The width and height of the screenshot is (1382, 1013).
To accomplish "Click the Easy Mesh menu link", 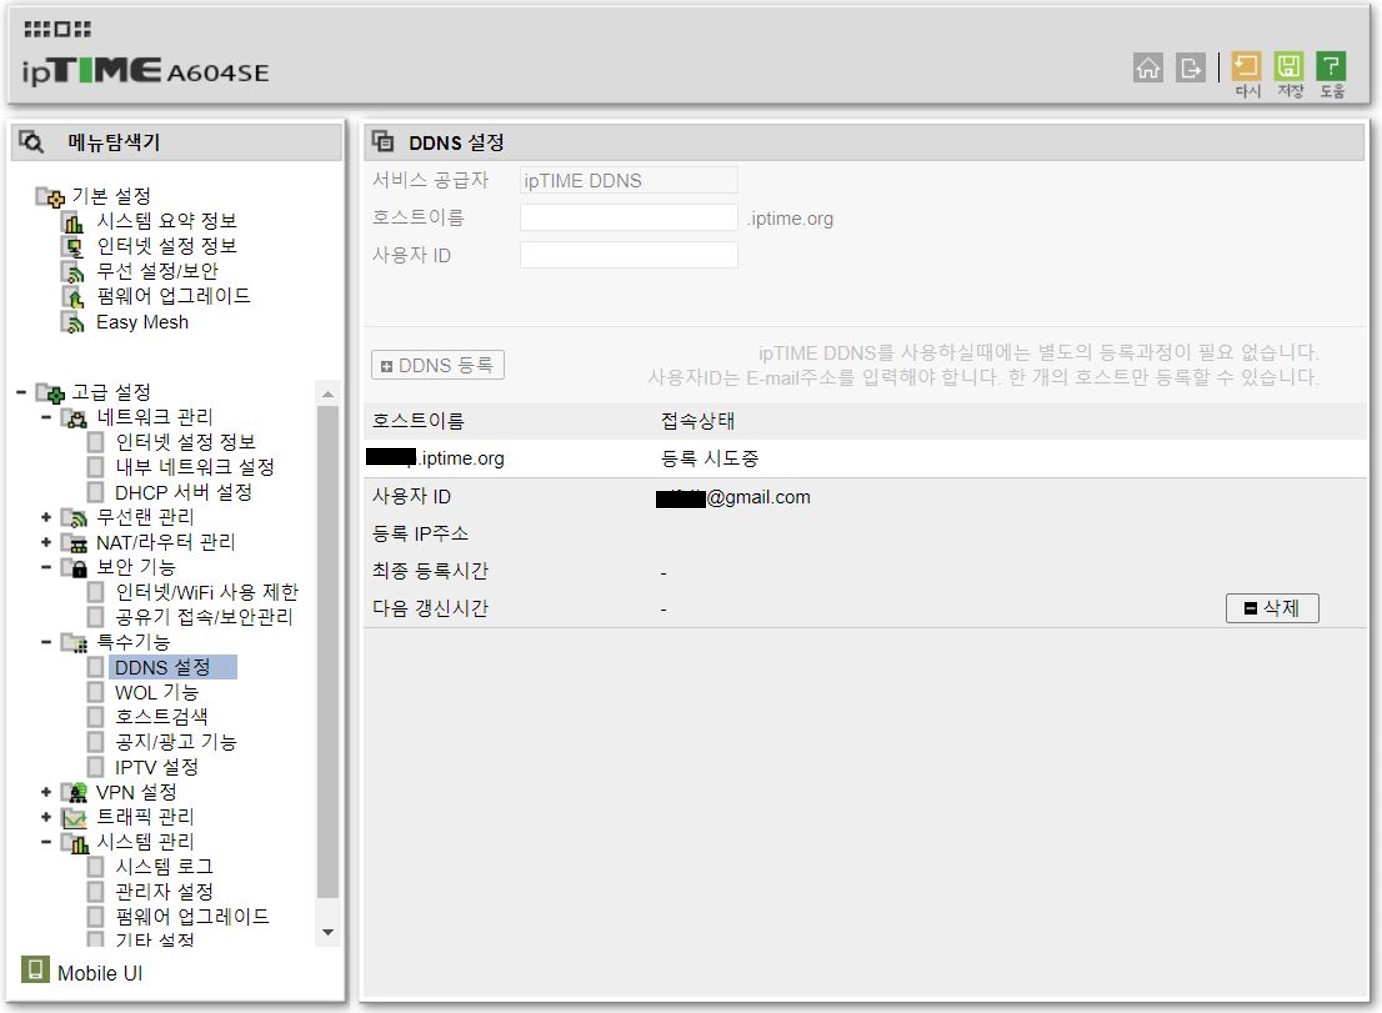I will (x=142, y=322).
